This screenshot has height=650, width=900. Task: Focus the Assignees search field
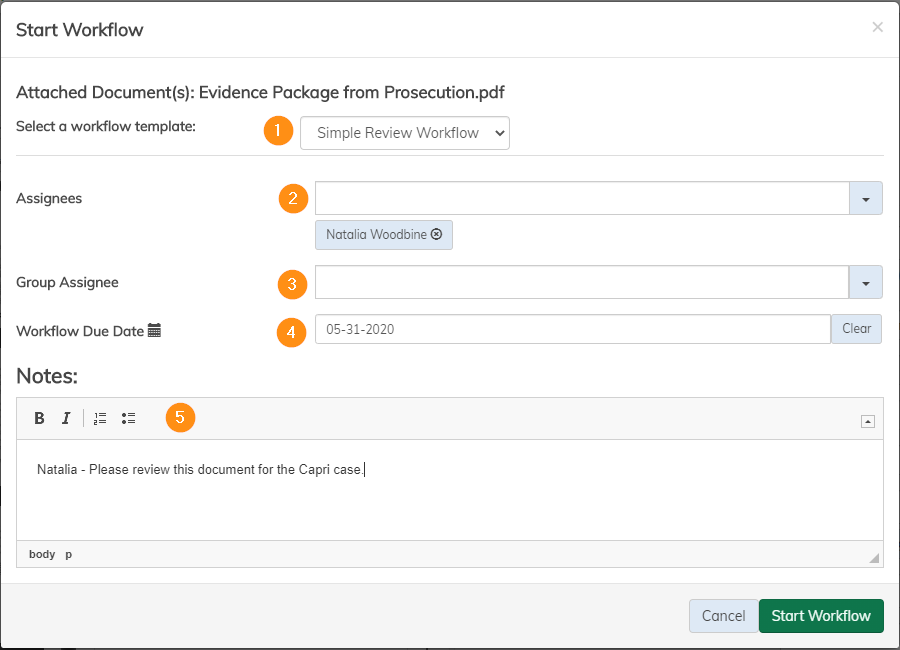tap(581, 199)
